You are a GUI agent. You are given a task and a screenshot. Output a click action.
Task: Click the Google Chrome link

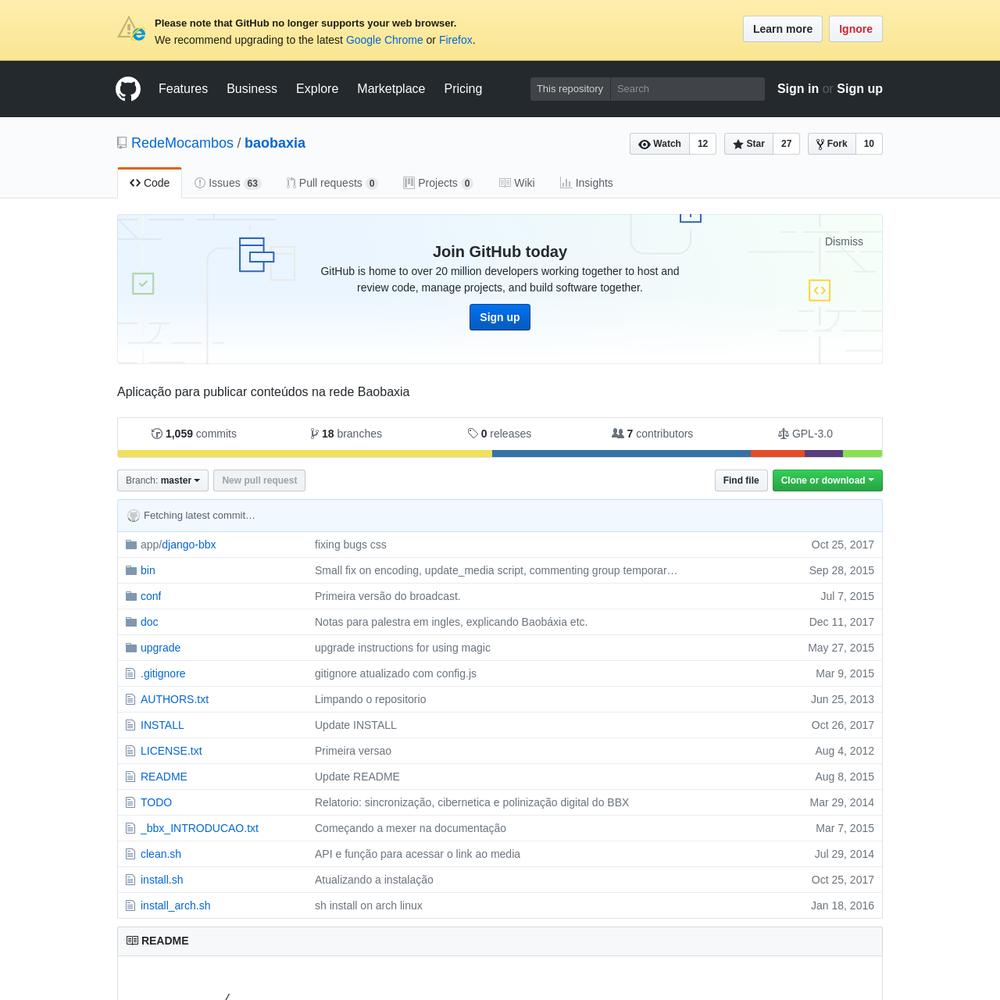point(384,40)
